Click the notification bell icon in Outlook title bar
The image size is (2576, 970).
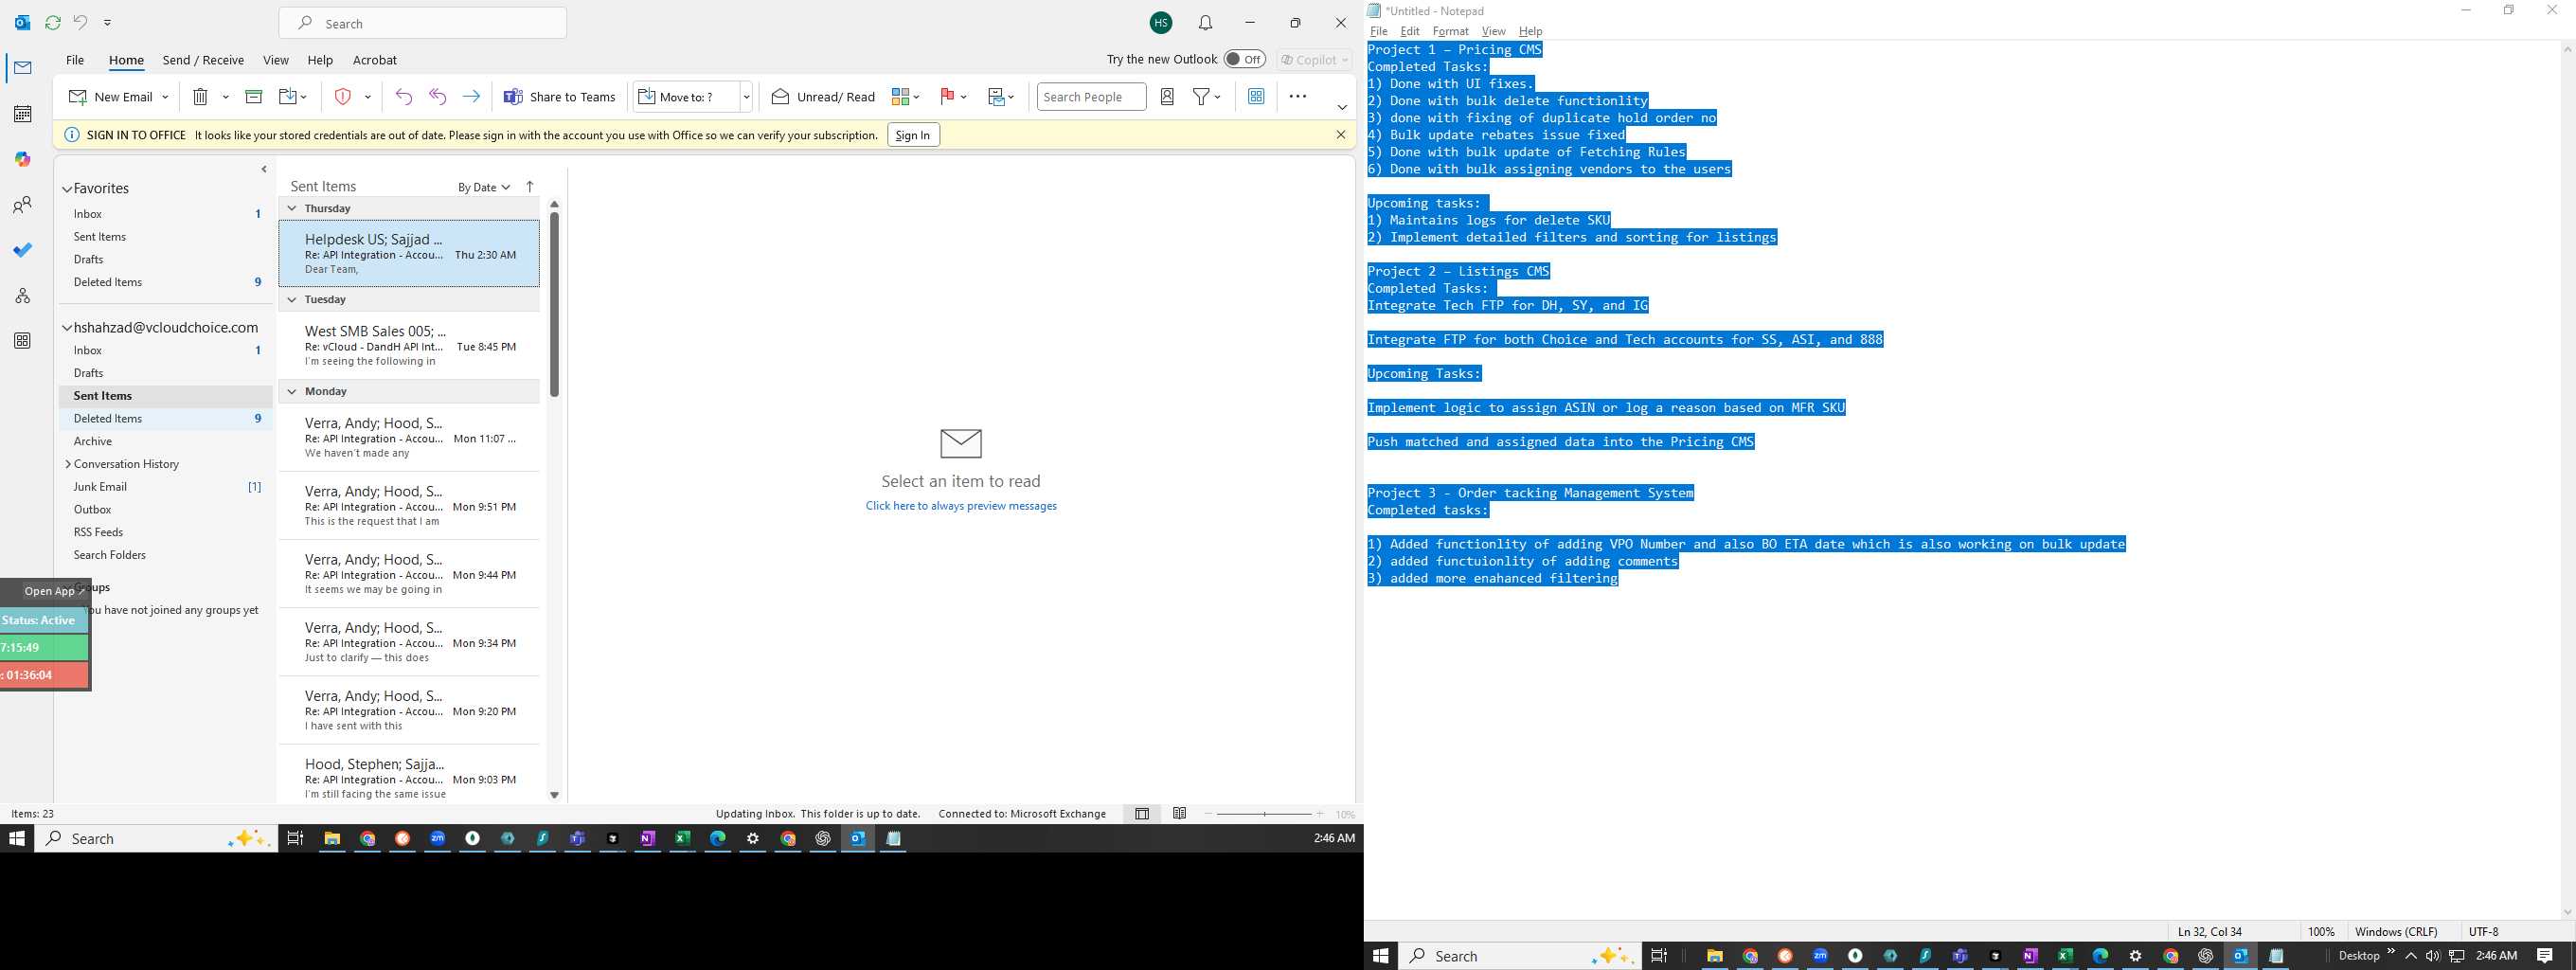point(1206,23)
